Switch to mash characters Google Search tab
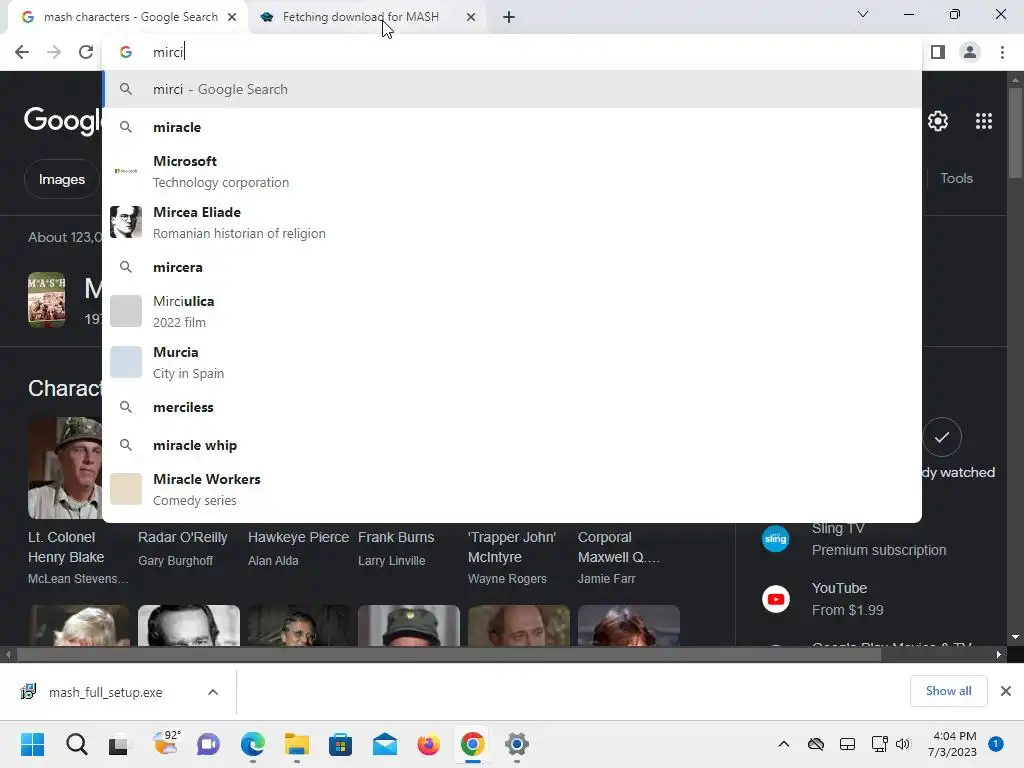This screenshot has width=1024, height=768. 128,17
